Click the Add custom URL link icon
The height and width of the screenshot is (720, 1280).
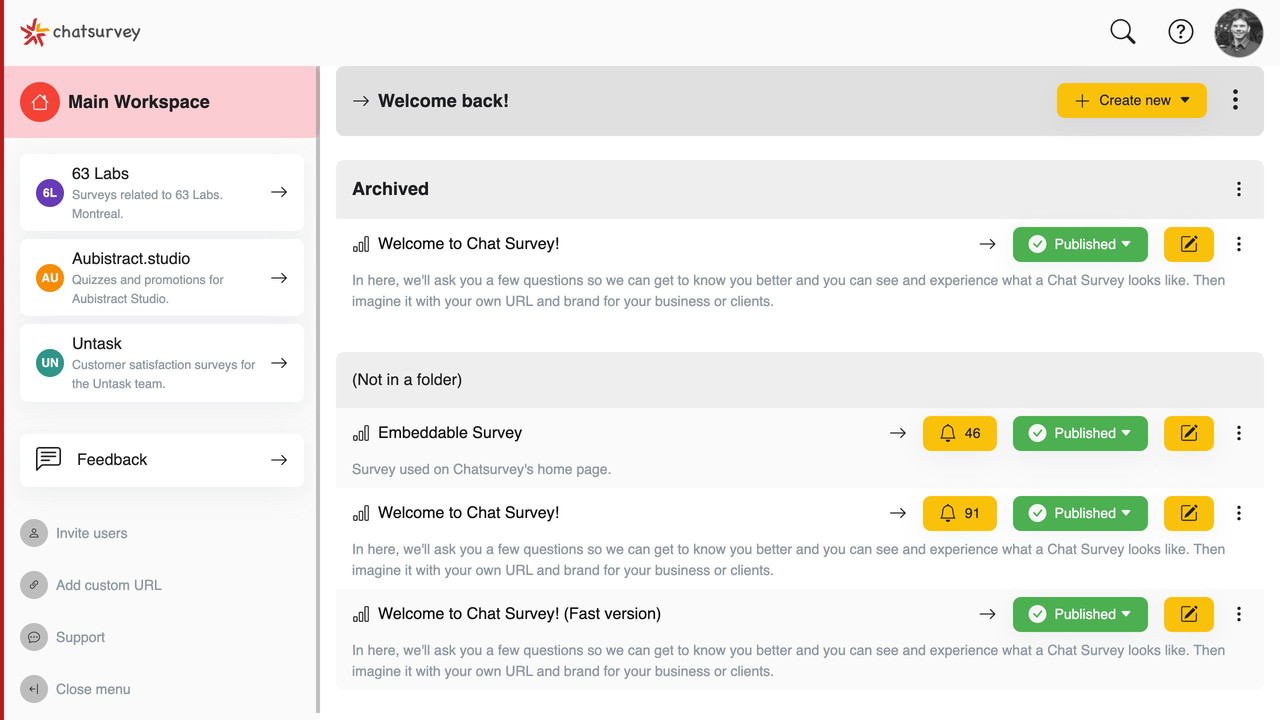point(34,585)
